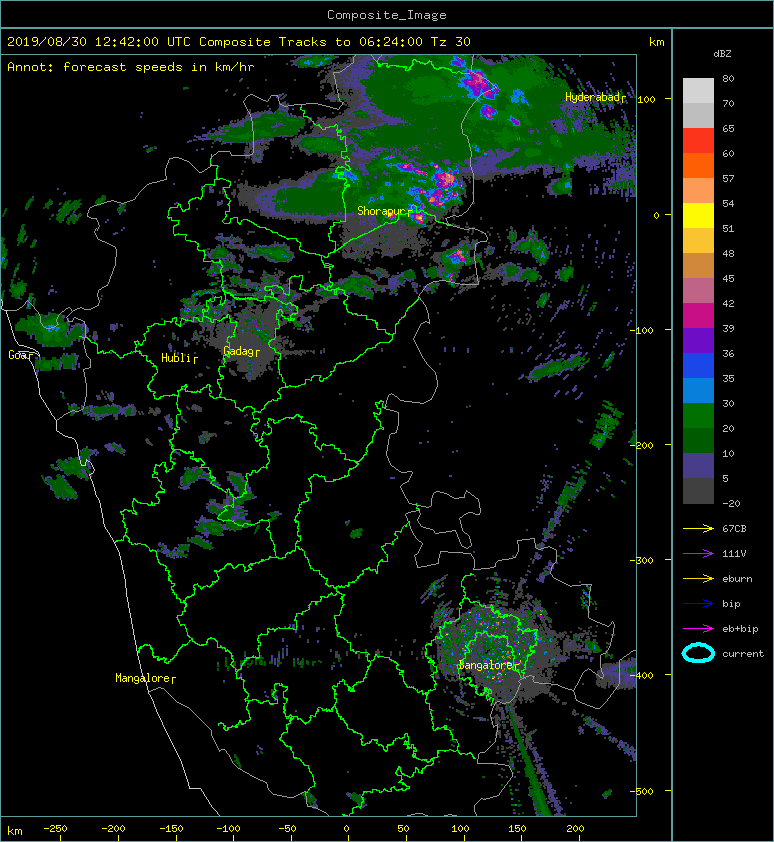Click the 'Annot: forecast speeds in km/hr' text

tap(131, 67)
